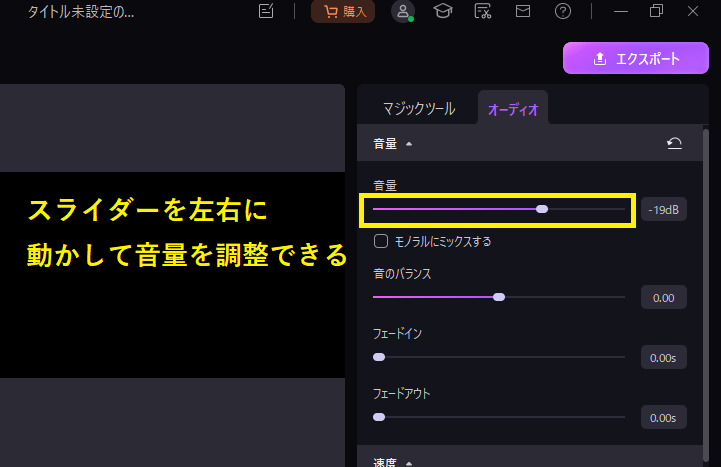Click the フェードイン 0.00s value field
The image size is (721, 467).
pos(664,358)
